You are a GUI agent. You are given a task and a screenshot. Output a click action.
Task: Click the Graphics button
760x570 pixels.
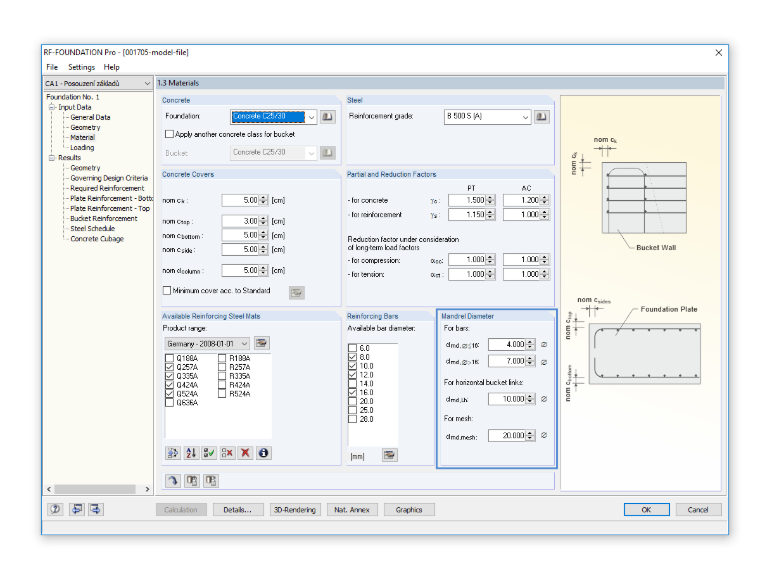tap(409, 509)
